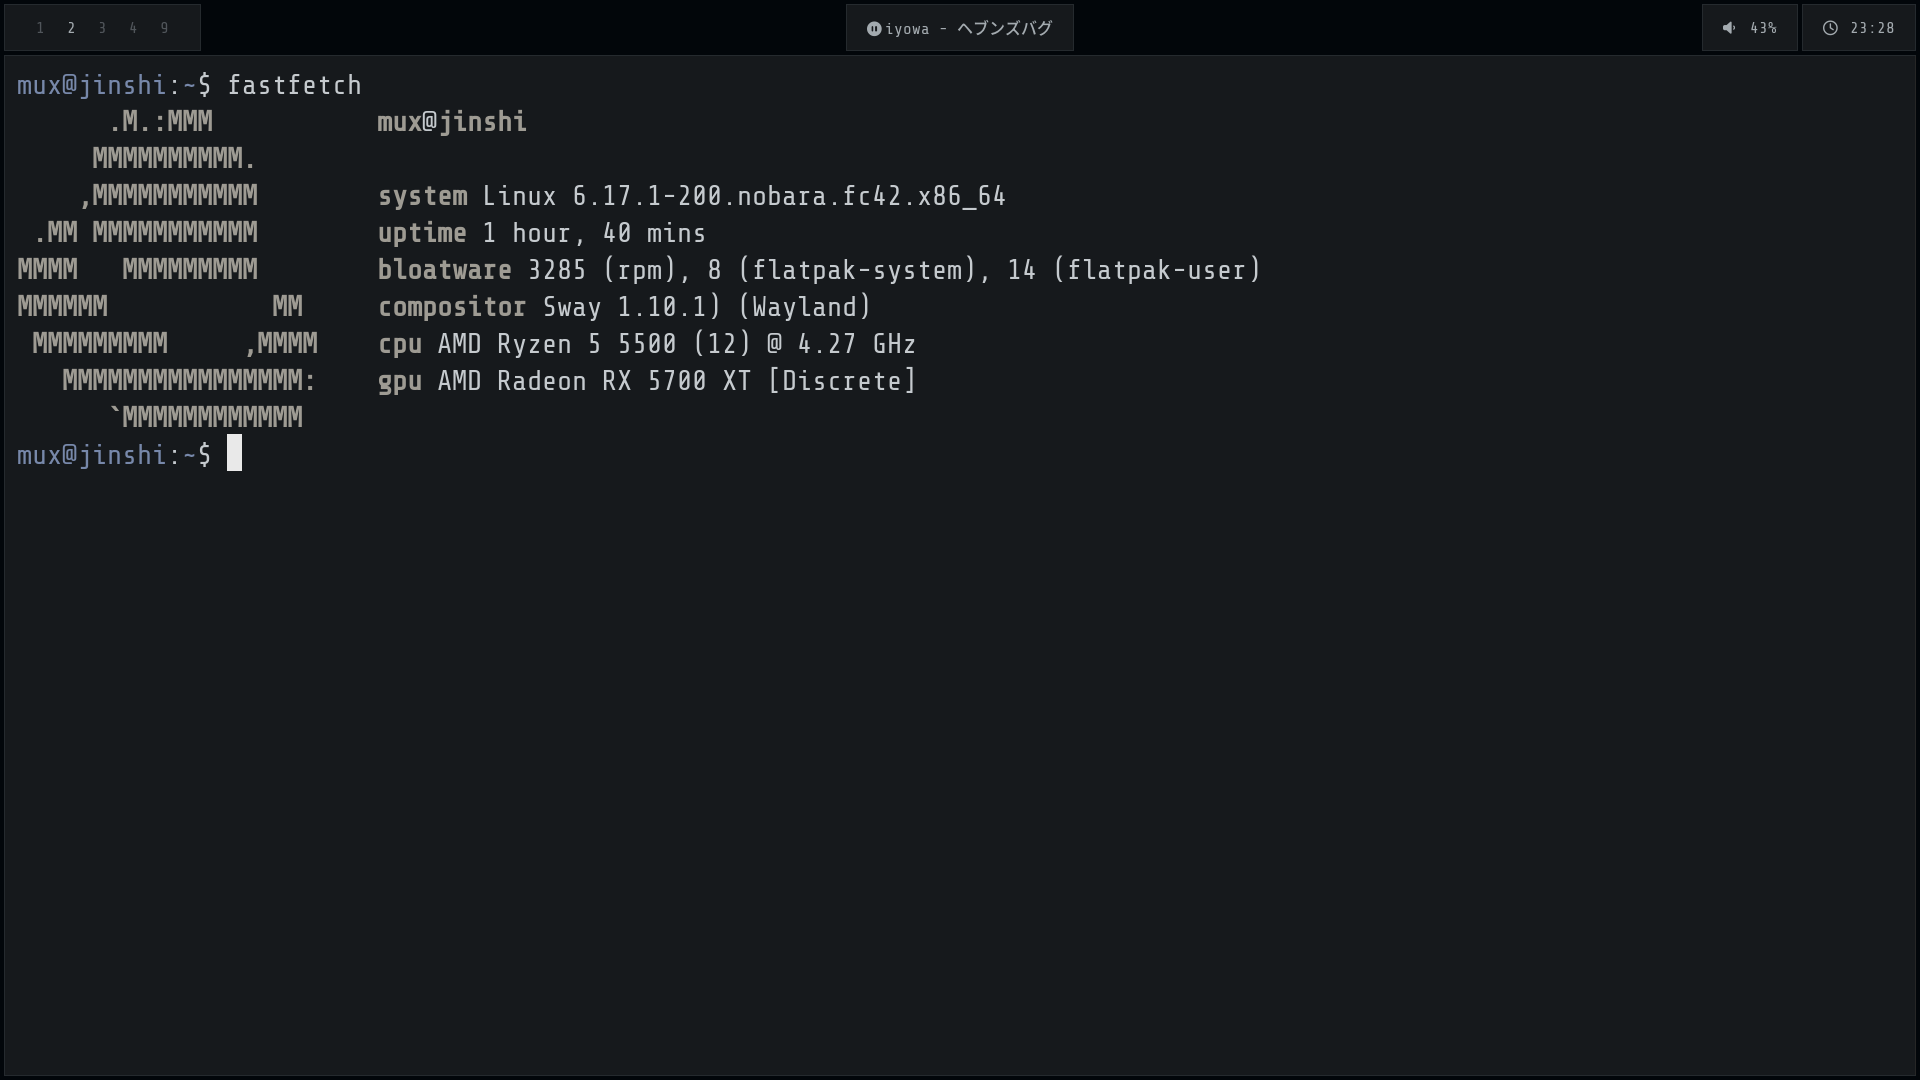Click the volume speaker icon
Screen dimensions: 1920x1080
pyautogui.click(x=1729, y=28)
